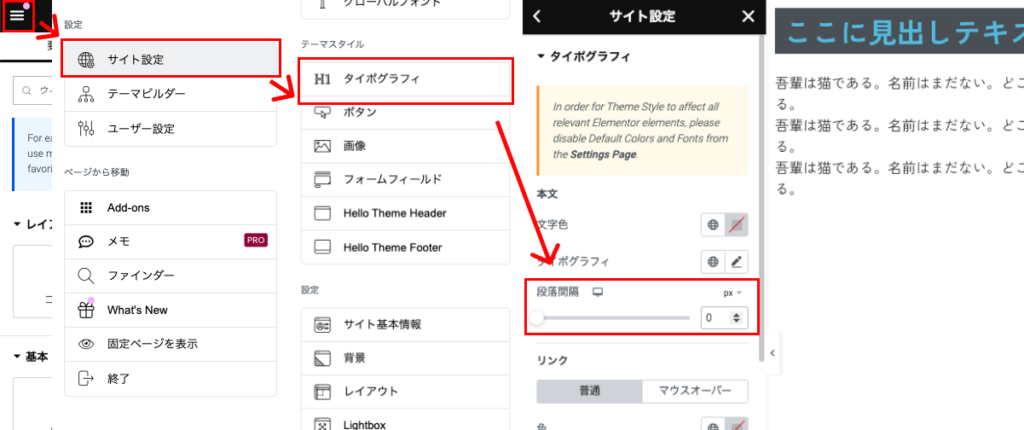Open ファインダー with the magnifier icon
1024x430 pixels.
tap(86, 275)
